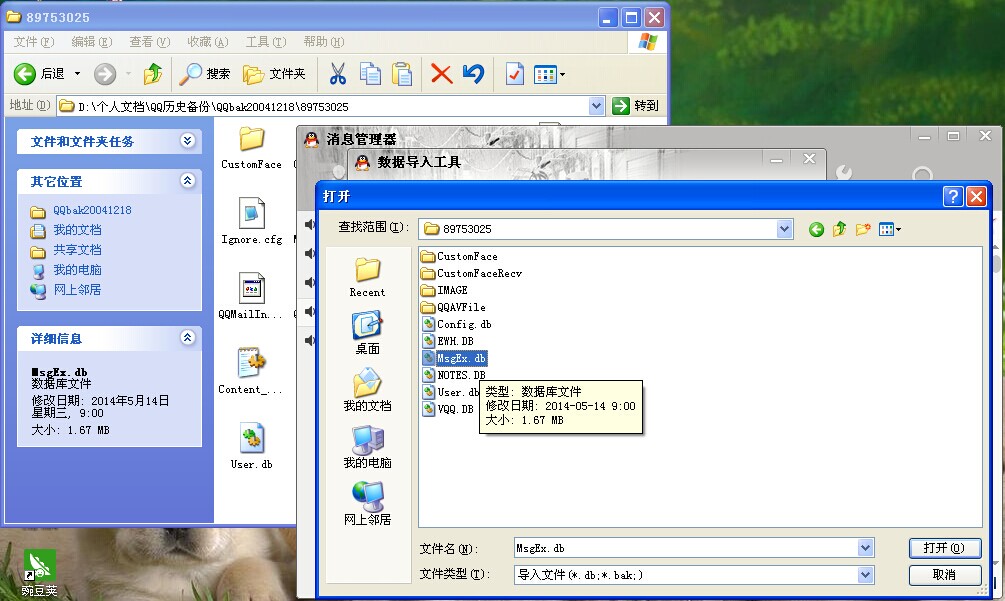Screen dimensions: 1005x601
Task: Open the view menu icon in dialog
Action: [890, 229]
